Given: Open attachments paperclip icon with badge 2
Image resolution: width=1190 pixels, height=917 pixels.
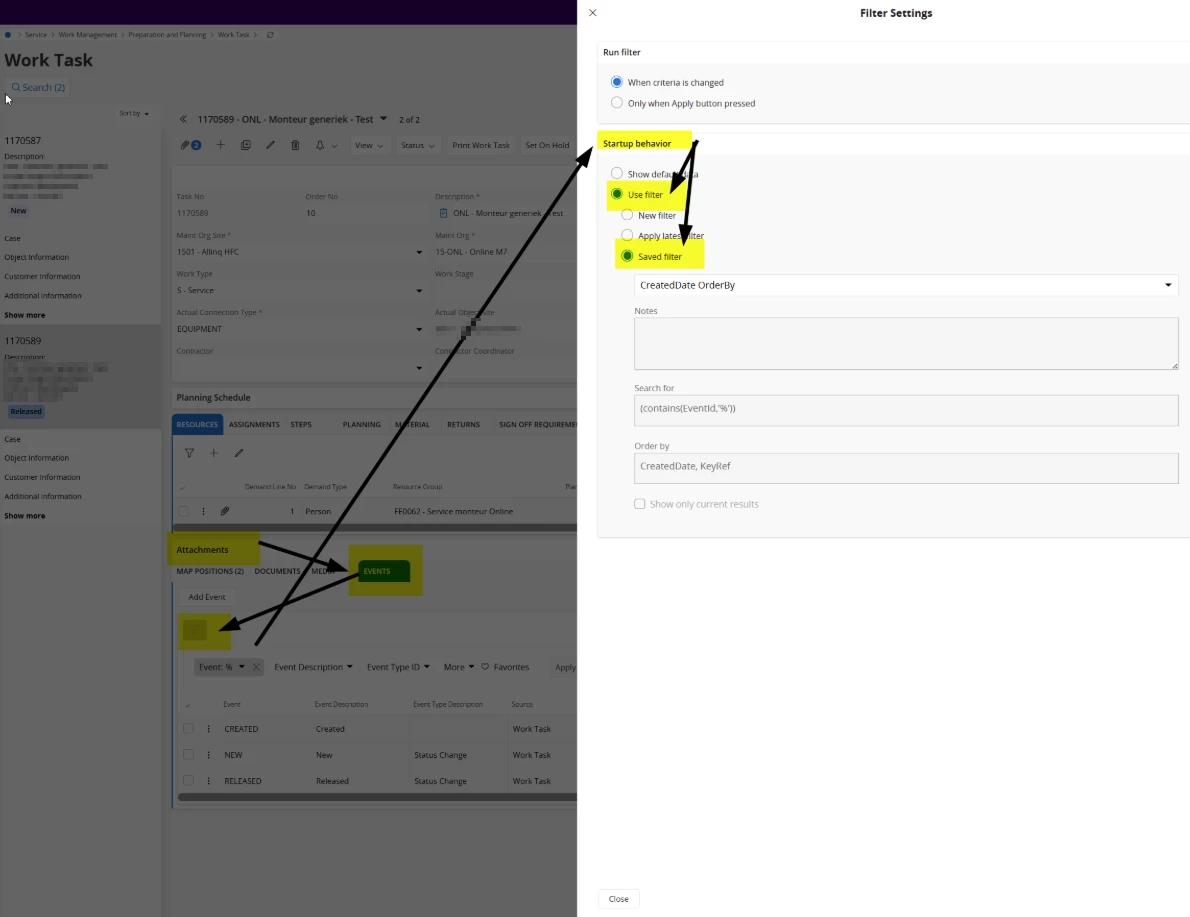Looking at the screenshot, I should tap(190, 145).
